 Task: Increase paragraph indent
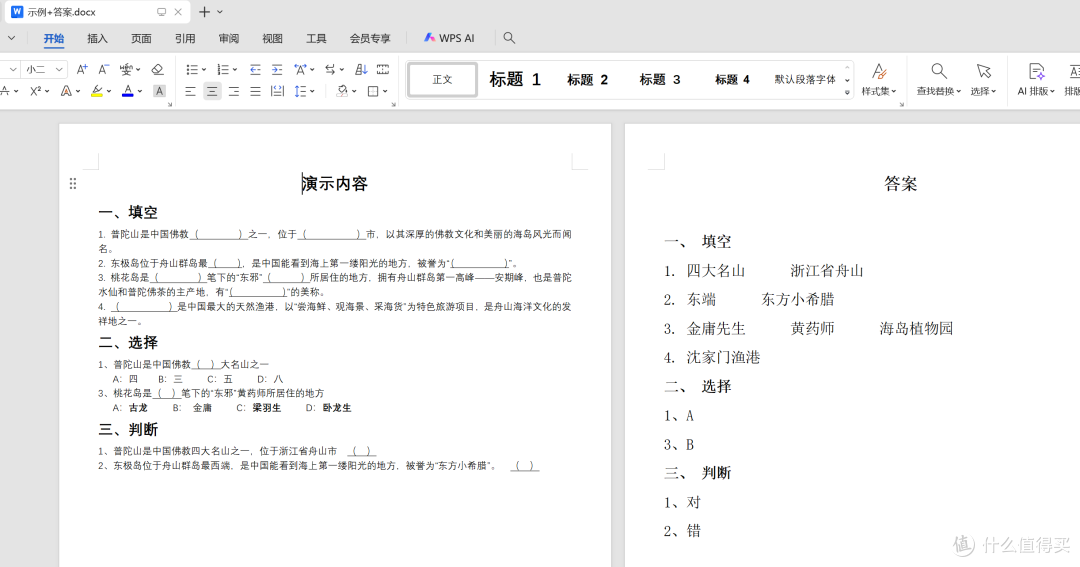277,70
